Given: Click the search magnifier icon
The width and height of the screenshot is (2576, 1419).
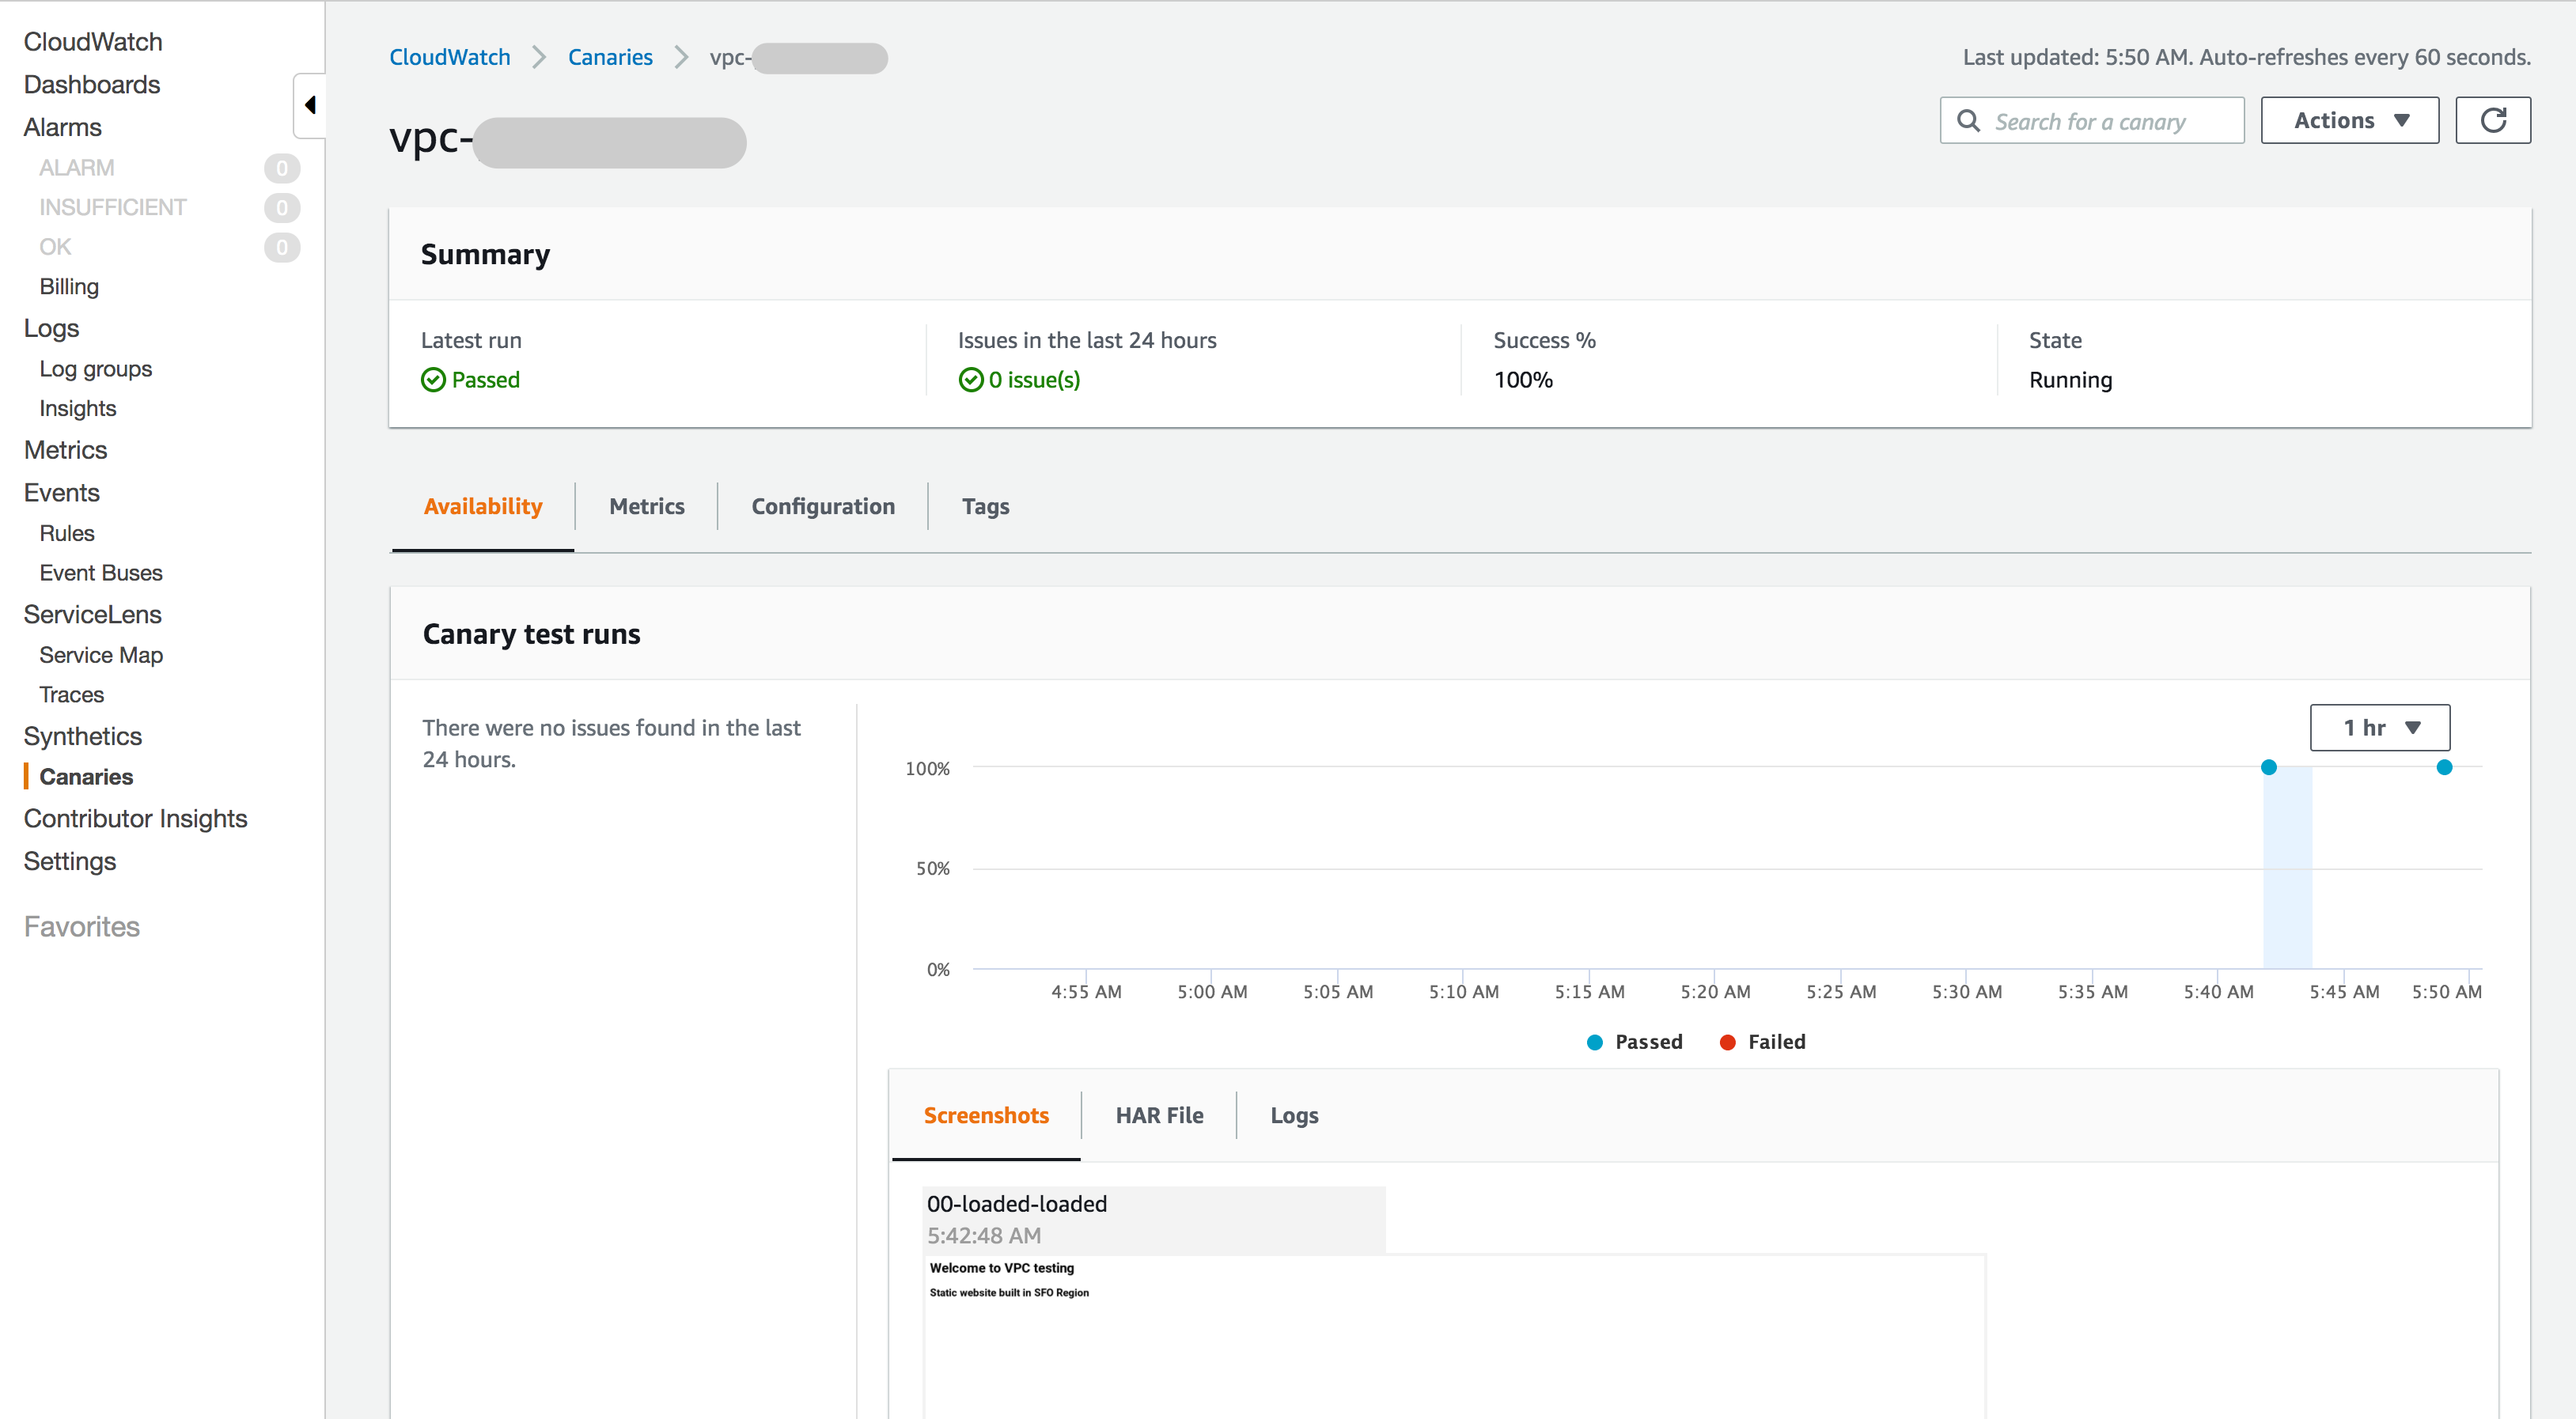Looking at the screenshot, I should point(1968,121).
